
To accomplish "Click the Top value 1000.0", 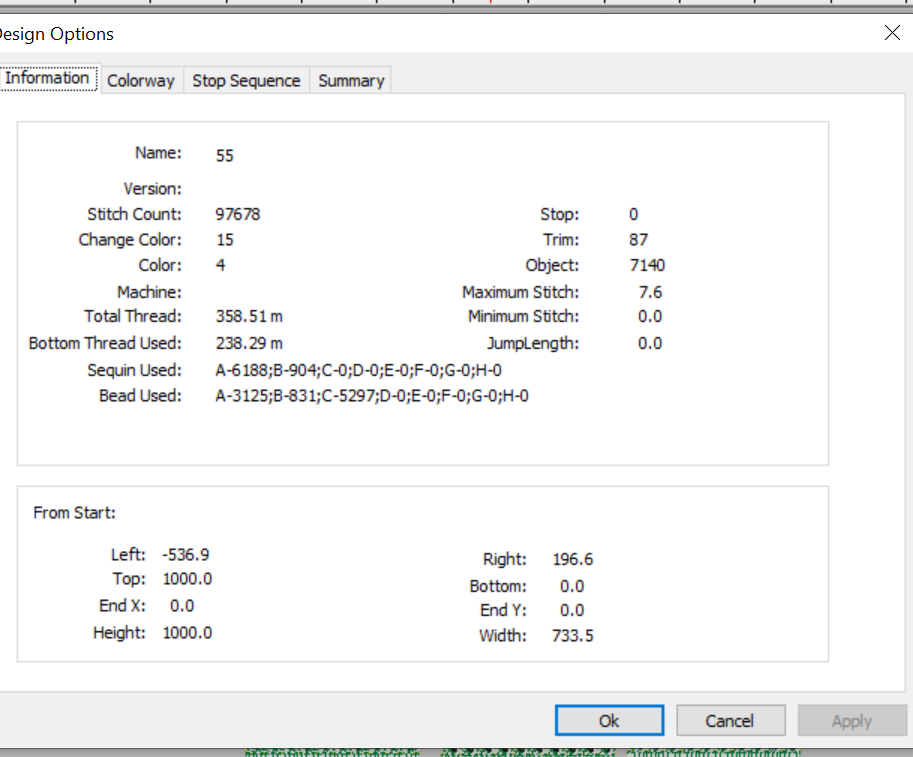I will point(187,579).
